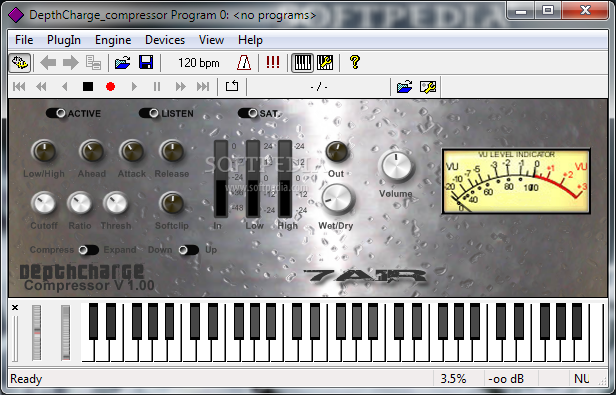Click the thin velocity slider beside keyboard
This screenshot has width=616, height=395.
tap(15, 338)
